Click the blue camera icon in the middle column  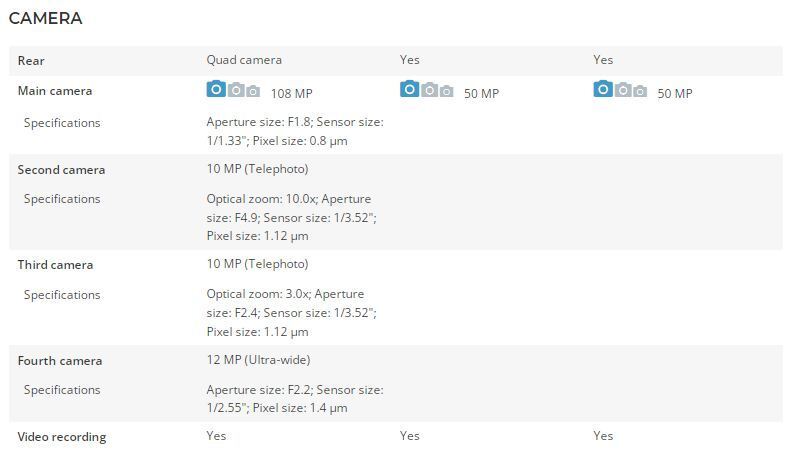[409, 90]
